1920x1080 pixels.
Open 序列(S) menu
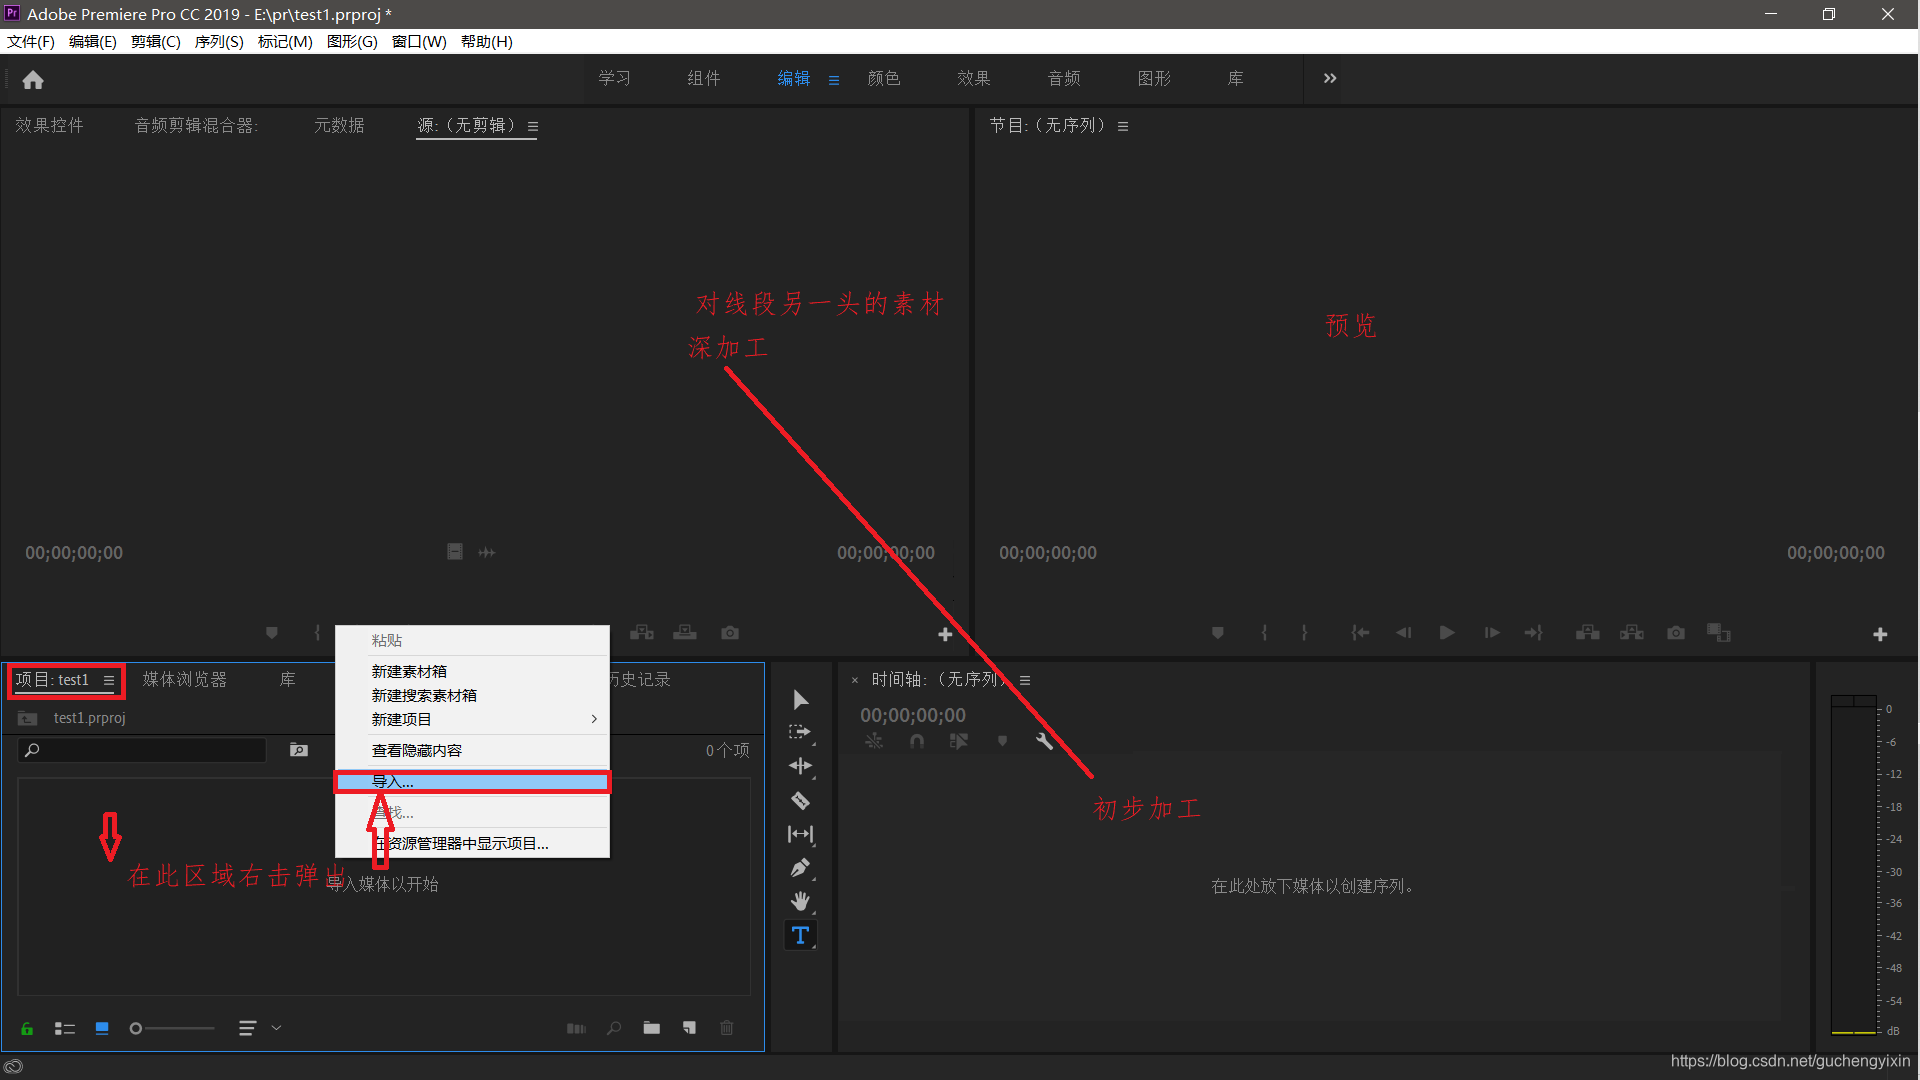[219, 41]
